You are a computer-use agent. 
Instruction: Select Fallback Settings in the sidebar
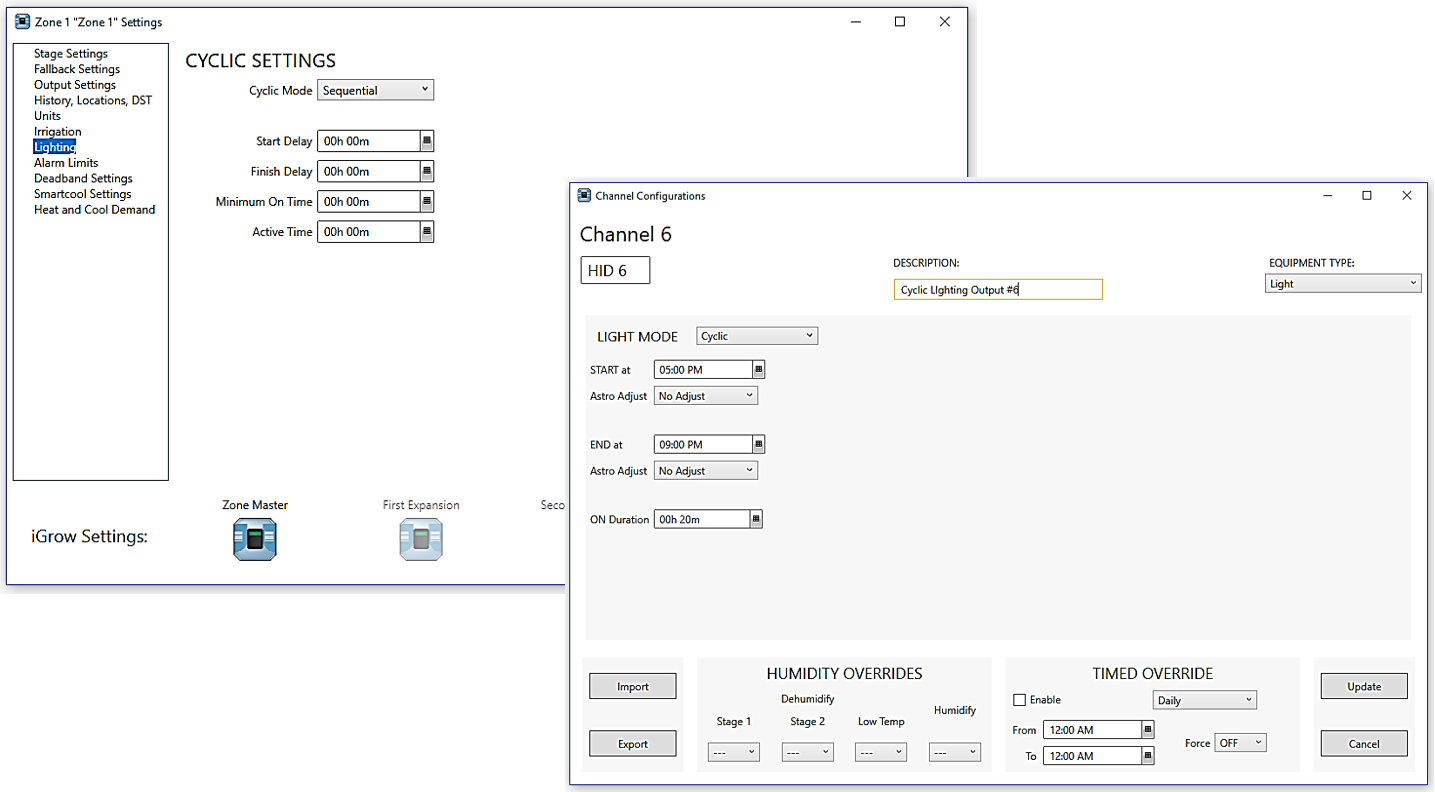[x=77, y=69]
